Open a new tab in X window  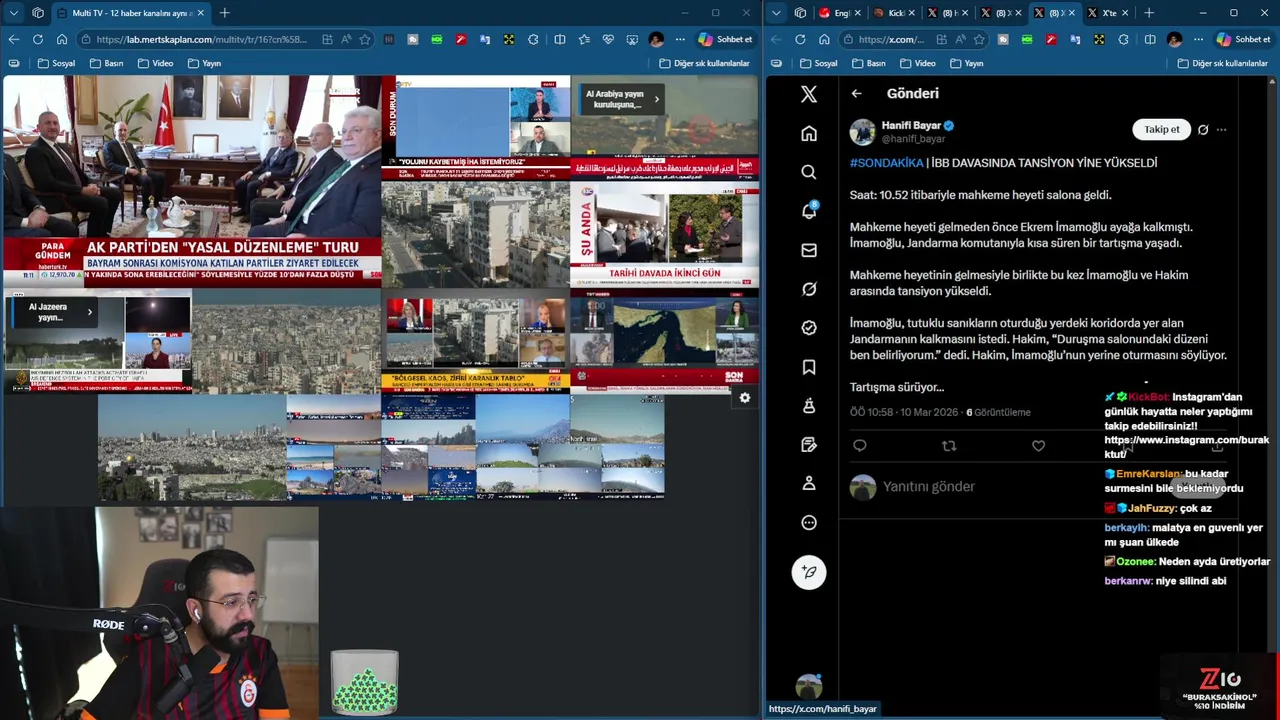click(1149, 13)
